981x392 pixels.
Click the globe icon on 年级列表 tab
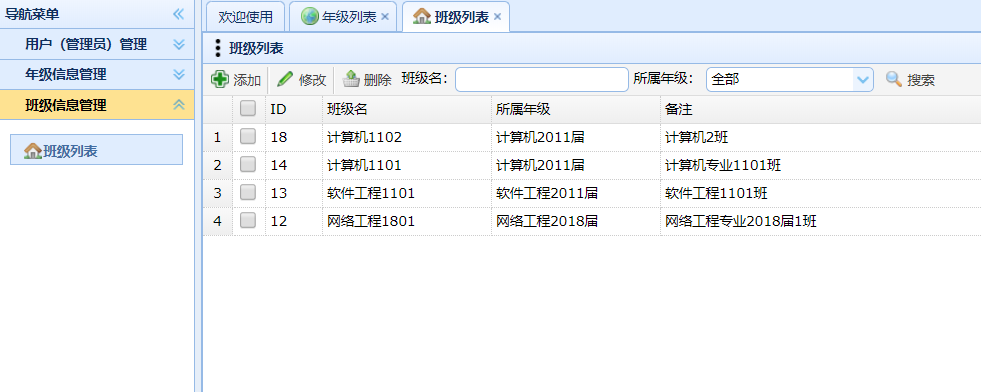pyautogui.click(x=310, y=17)
